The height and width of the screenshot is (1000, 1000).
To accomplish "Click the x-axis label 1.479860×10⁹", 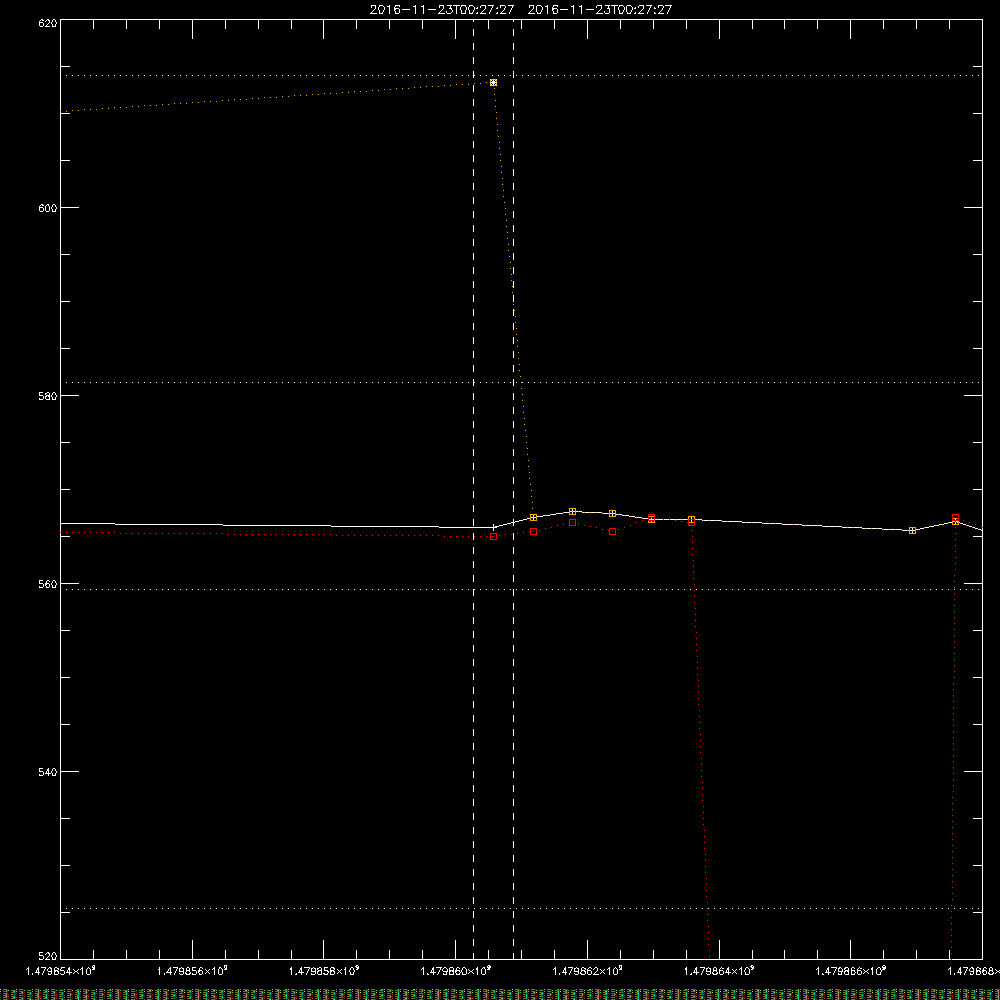I will tap(456, 971).
